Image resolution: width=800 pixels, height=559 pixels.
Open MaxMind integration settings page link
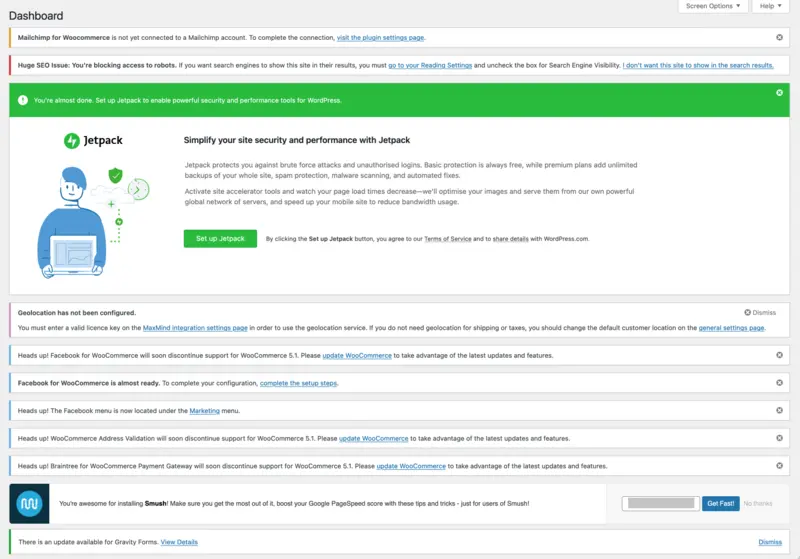coord(195,328)
